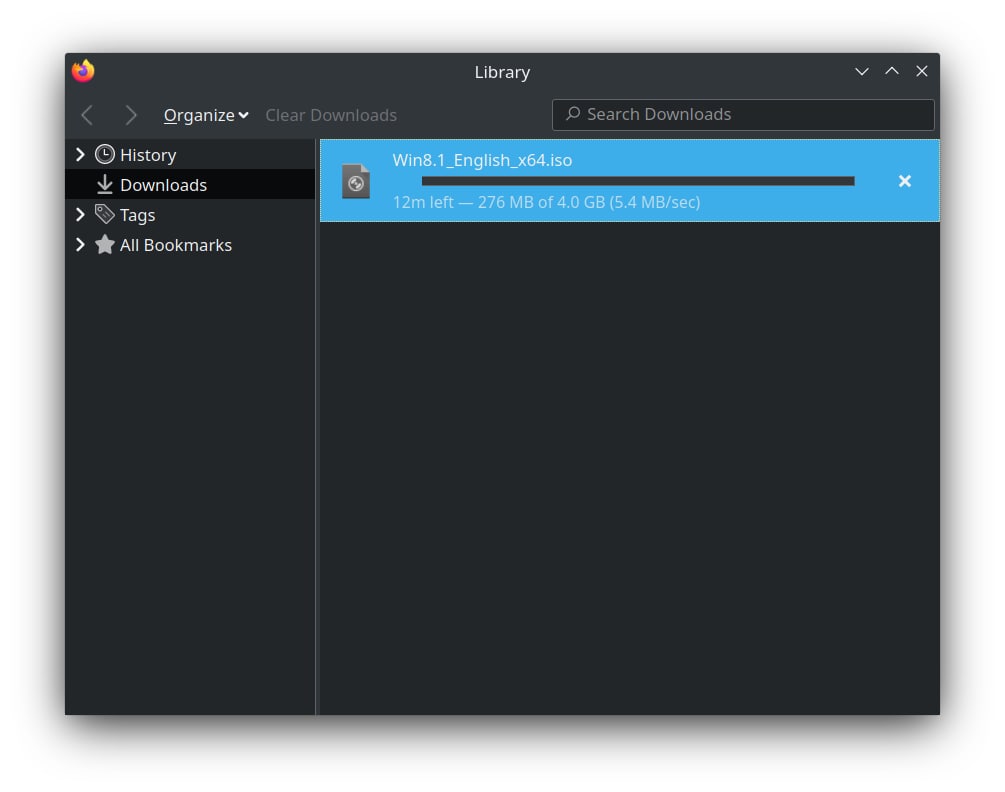
Task: Click the download progress bar
Action: coord(638,181)
